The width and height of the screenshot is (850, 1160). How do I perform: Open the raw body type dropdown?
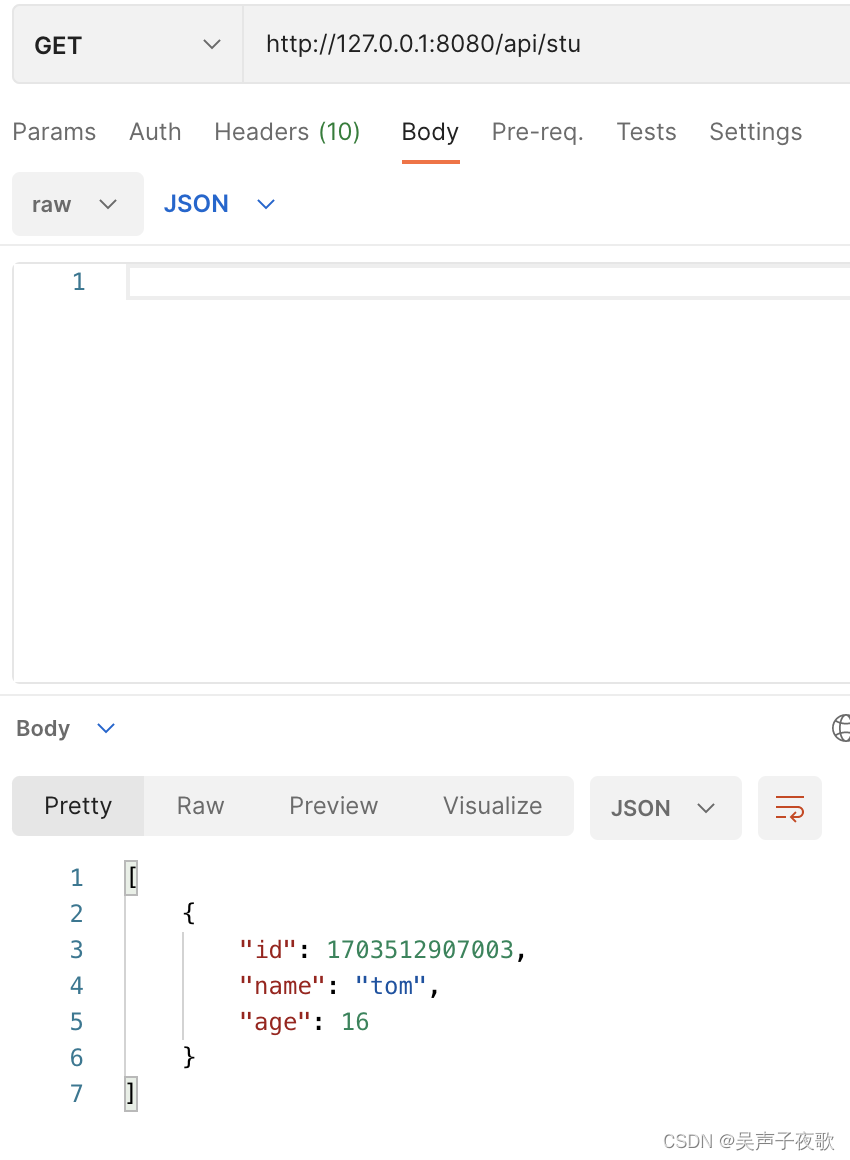coord(78,204)
